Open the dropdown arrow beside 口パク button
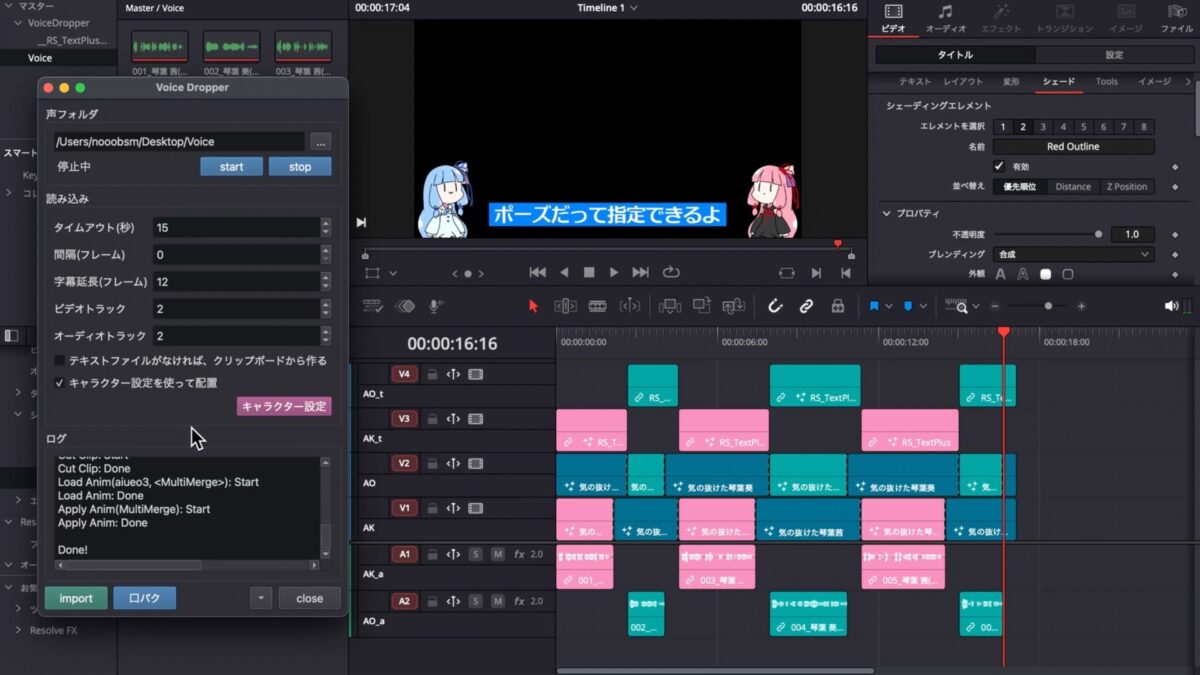Image resolution: width=1200 pixels, height=675 pixels. 260,598
